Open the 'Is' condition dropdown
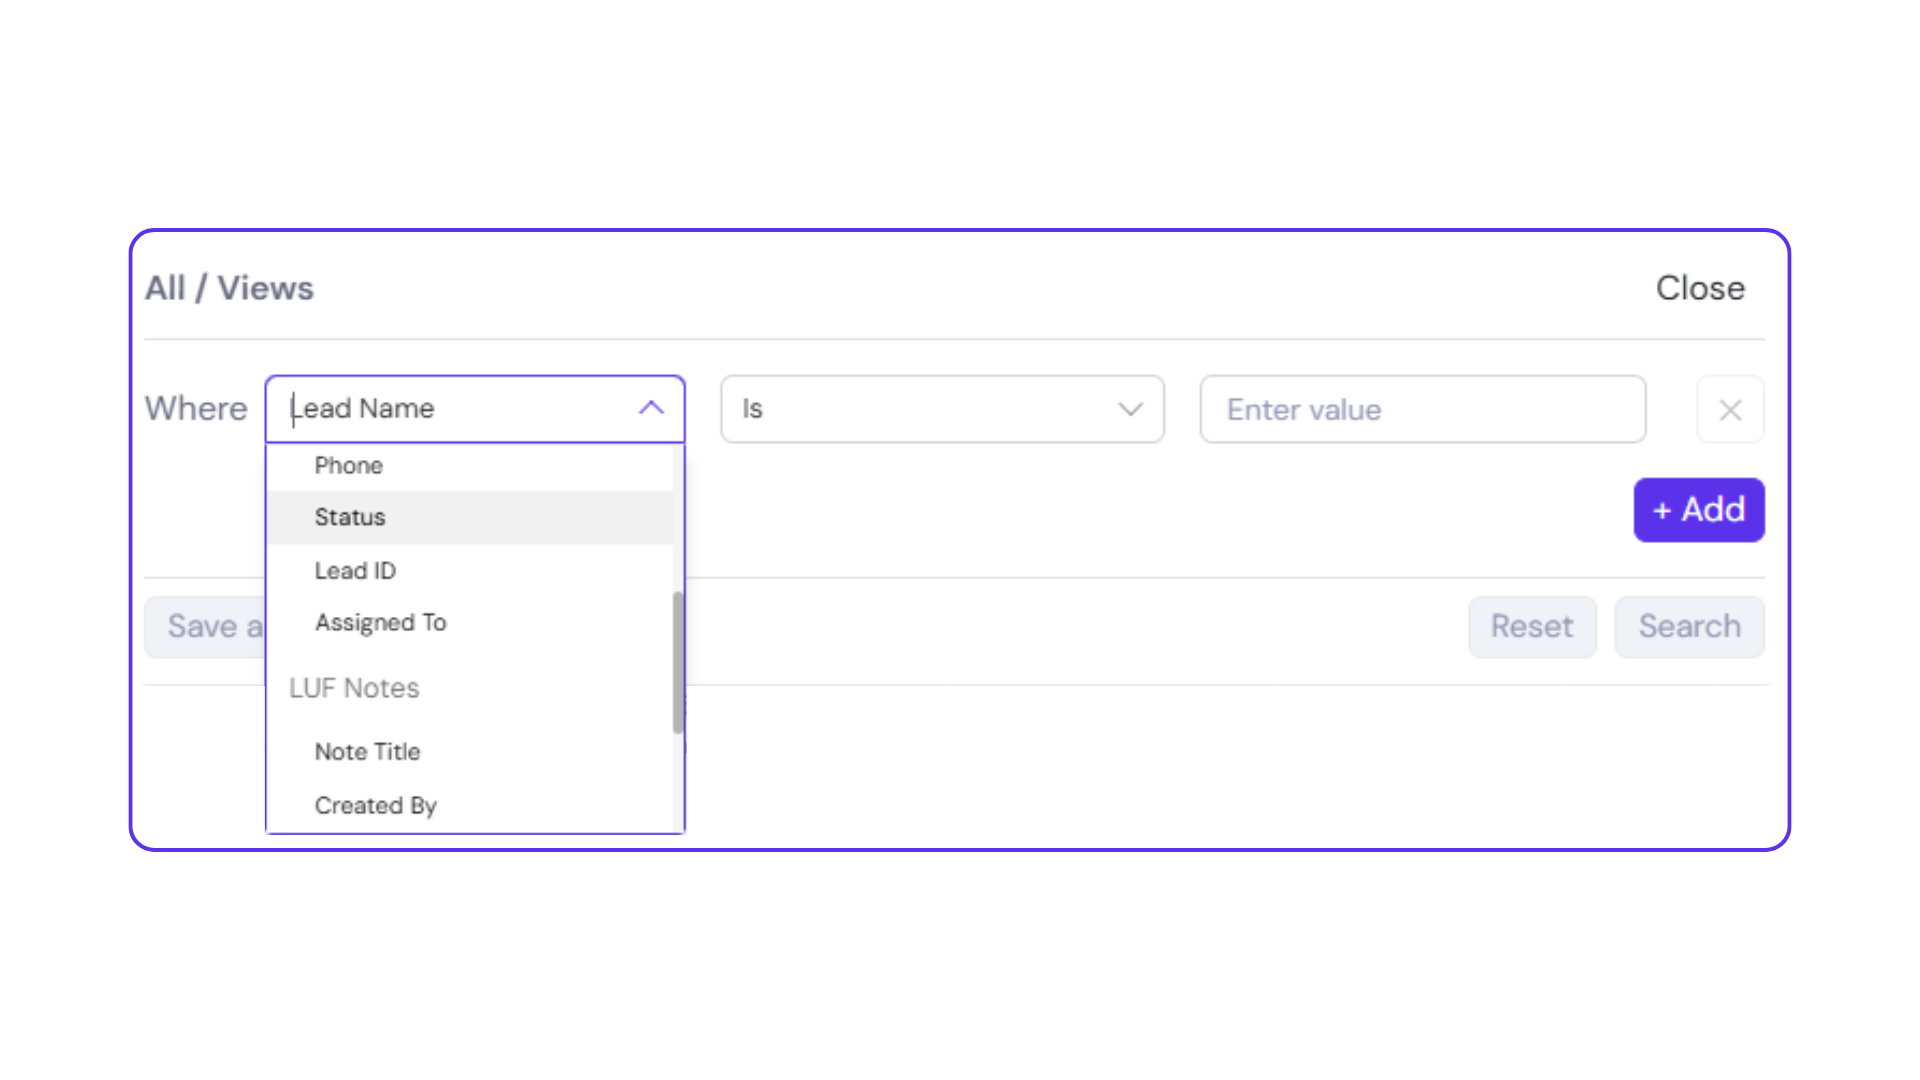Image resolution: width=1920 pixels, height=1080 pixels. click(941, 409)
